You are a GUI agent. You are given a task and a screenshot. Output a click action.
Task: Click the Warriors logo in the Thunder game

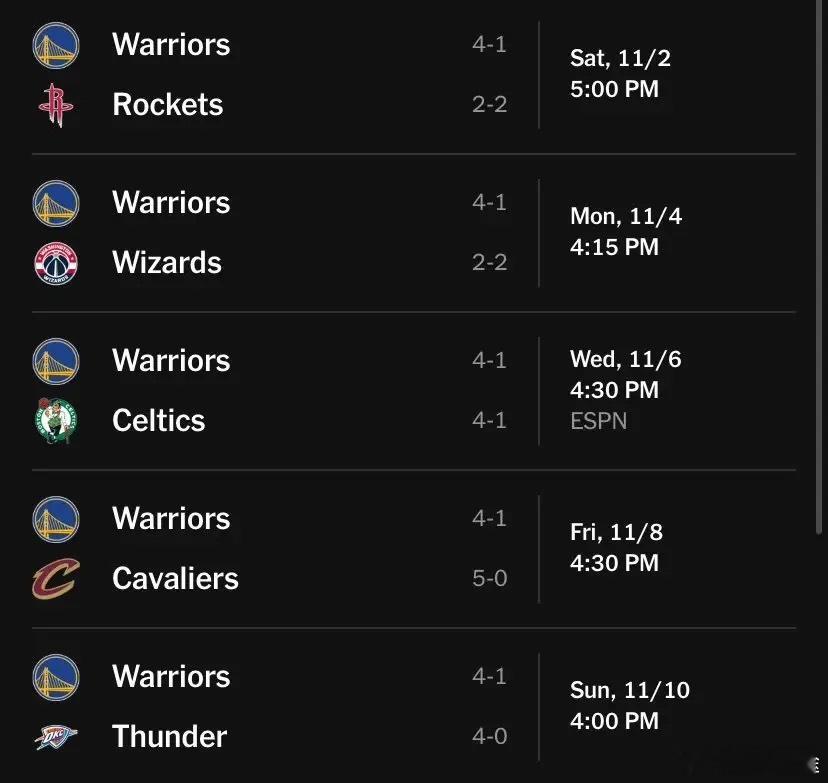(x=56, y=677)
